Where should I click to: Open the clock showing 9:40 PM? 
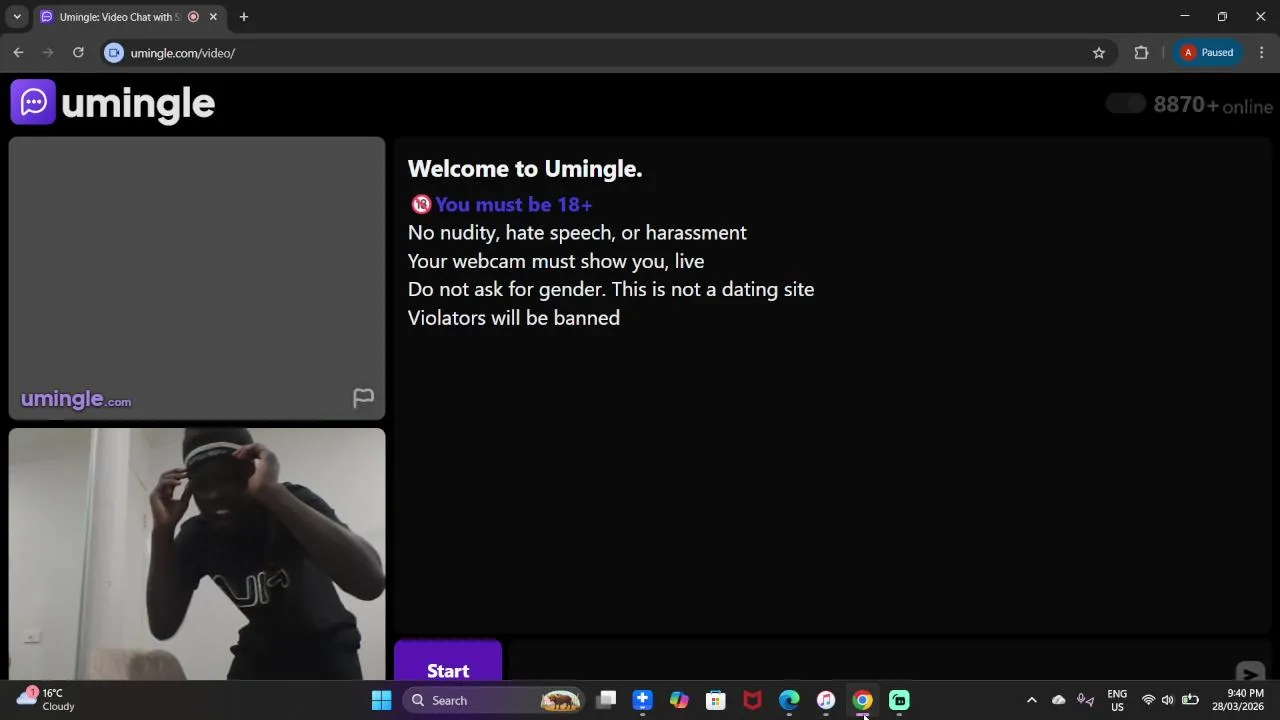pyautogui.click(x=1238, y=700)
